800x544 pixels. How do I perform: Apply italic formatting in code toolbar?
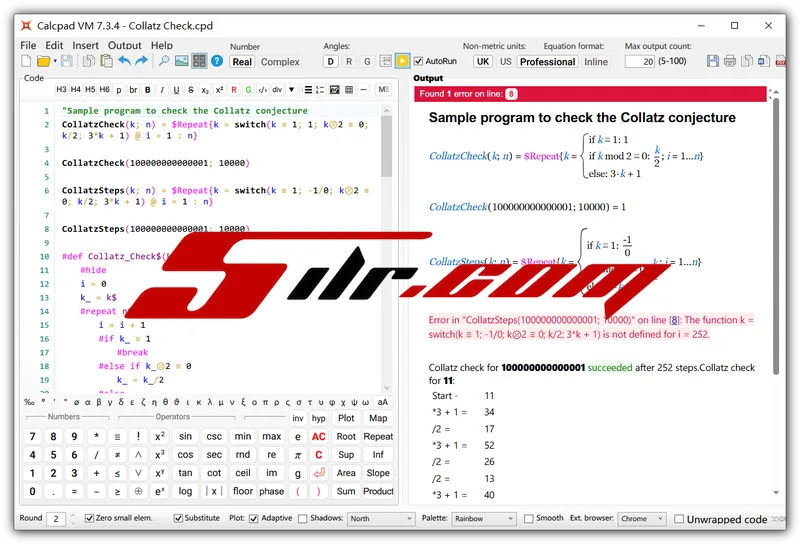coord(162,90)
